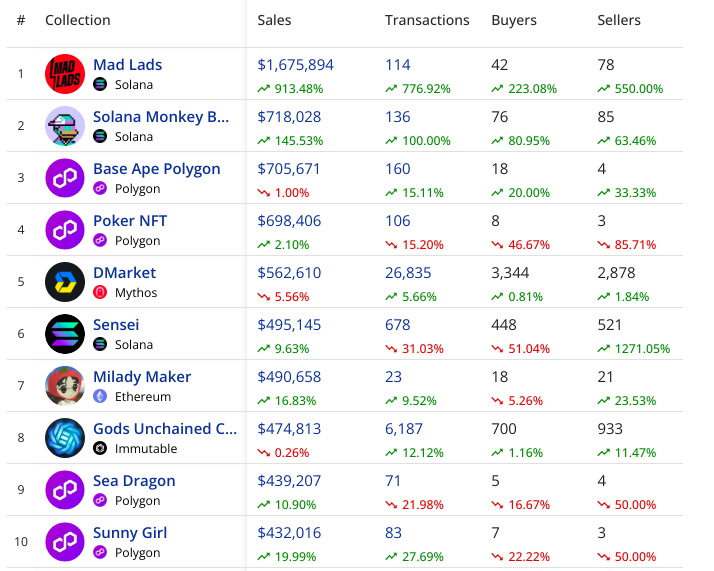This screenshot has height=571, width=714.
Task: Open the Milady Maker avatar image
Action: 65,386
